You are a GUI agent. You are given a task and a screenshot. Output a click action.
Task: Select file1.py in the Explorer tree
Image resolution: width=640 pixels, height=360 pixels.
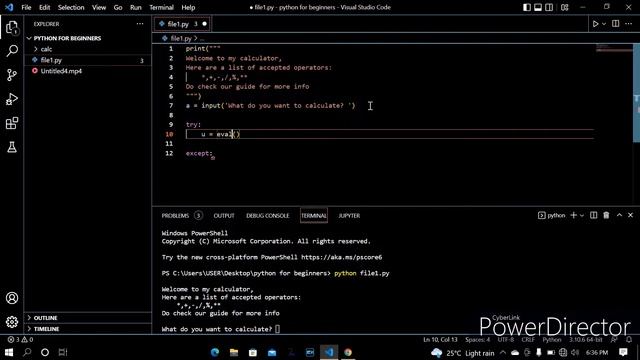(88, 60)
